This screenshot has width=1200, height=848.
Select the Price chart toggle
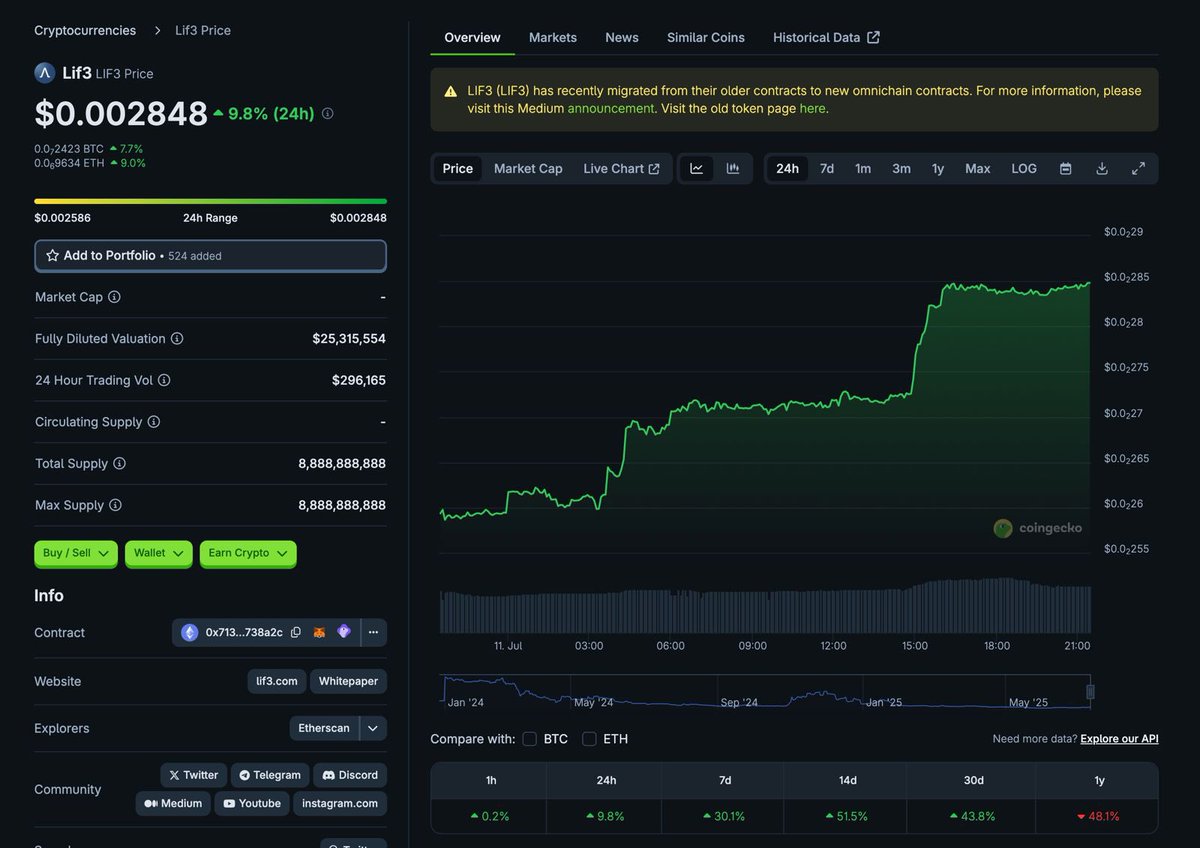click(458, 169)
